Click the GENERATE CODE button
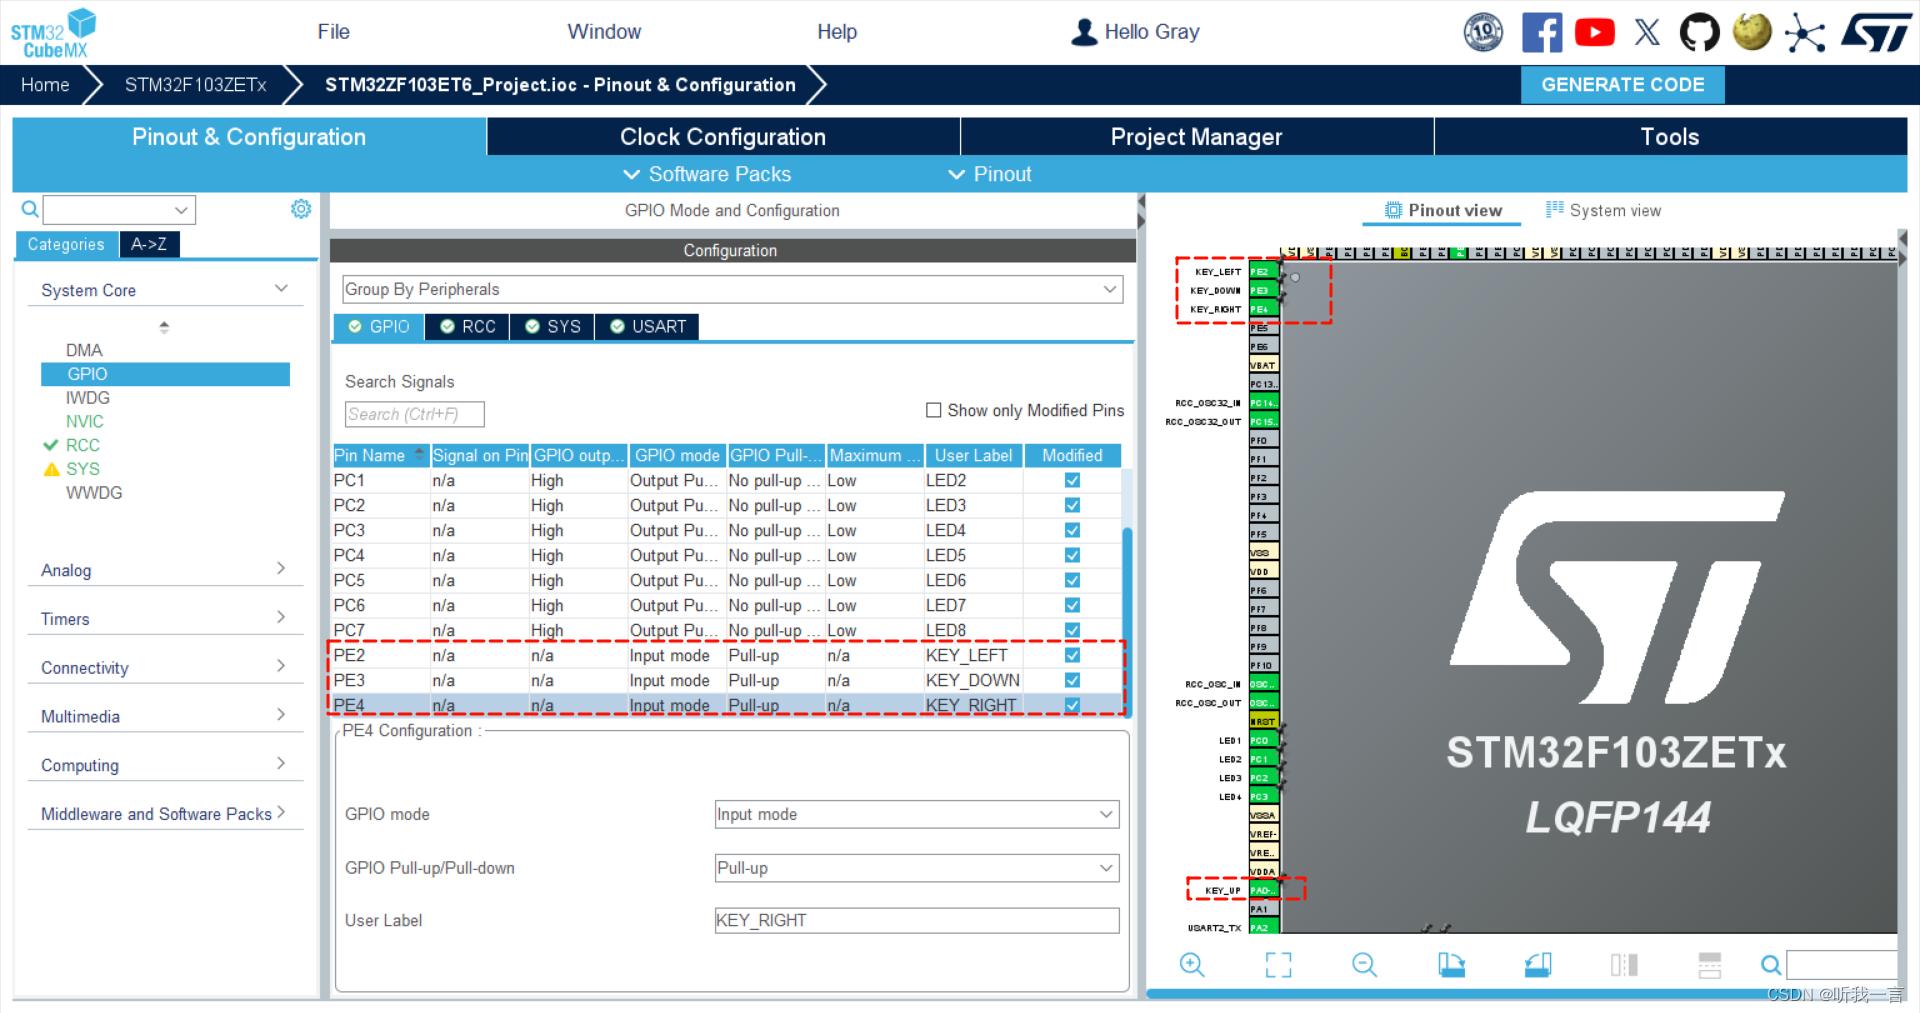This screenshot has width=1920, height=1013. 1622,85
